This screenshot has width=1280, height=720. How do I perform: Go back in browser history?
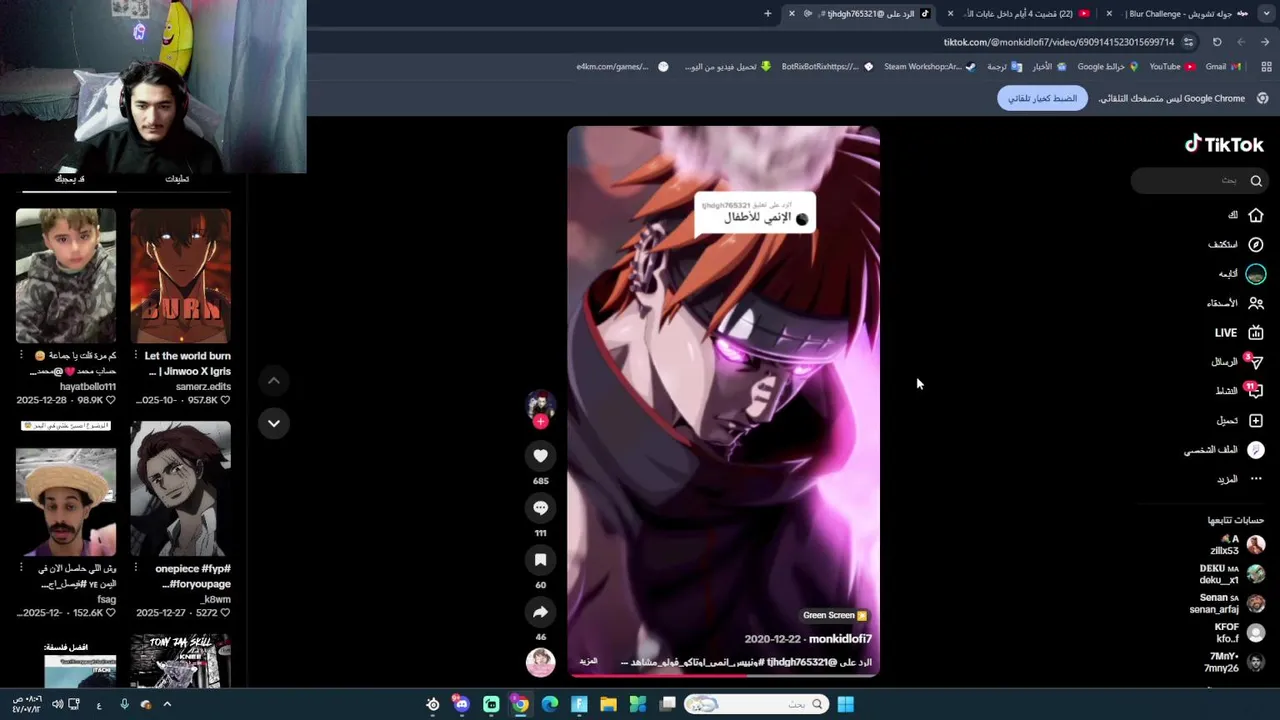(1265, 42)
